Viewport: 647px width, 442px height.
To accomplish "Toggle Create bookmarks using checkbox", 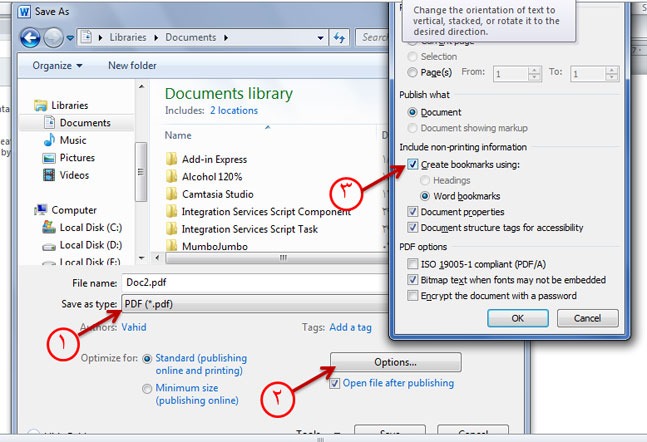I will tap(413, 165).
